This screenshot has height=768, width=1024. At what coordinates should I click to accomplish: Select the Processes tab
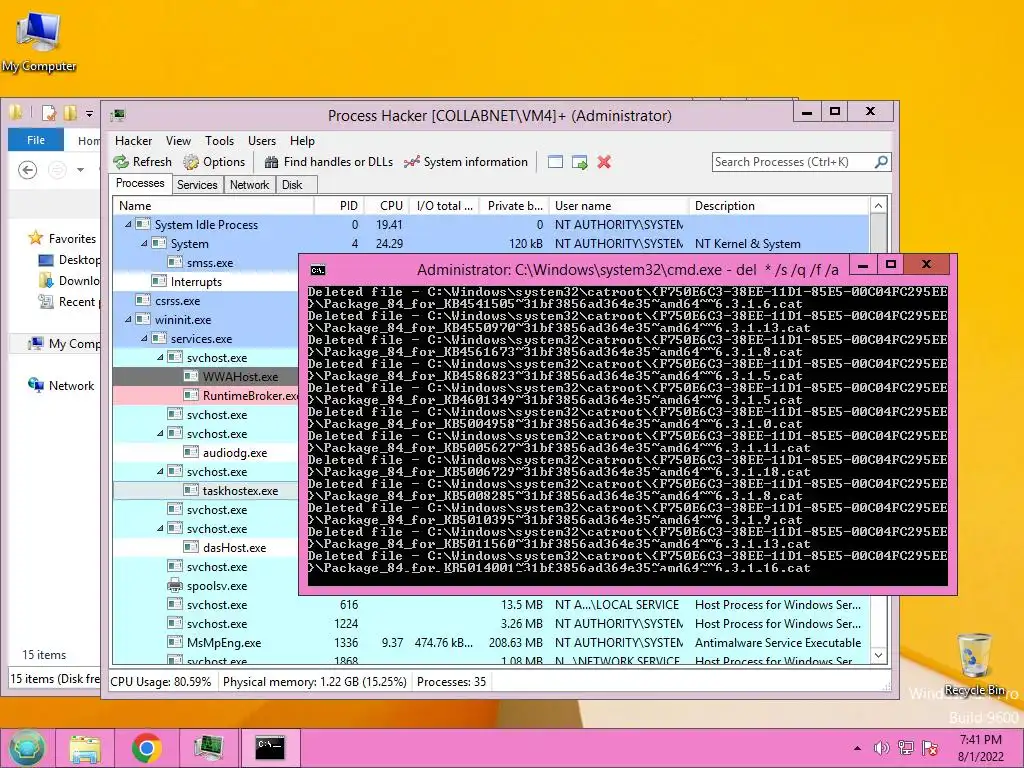140,184
